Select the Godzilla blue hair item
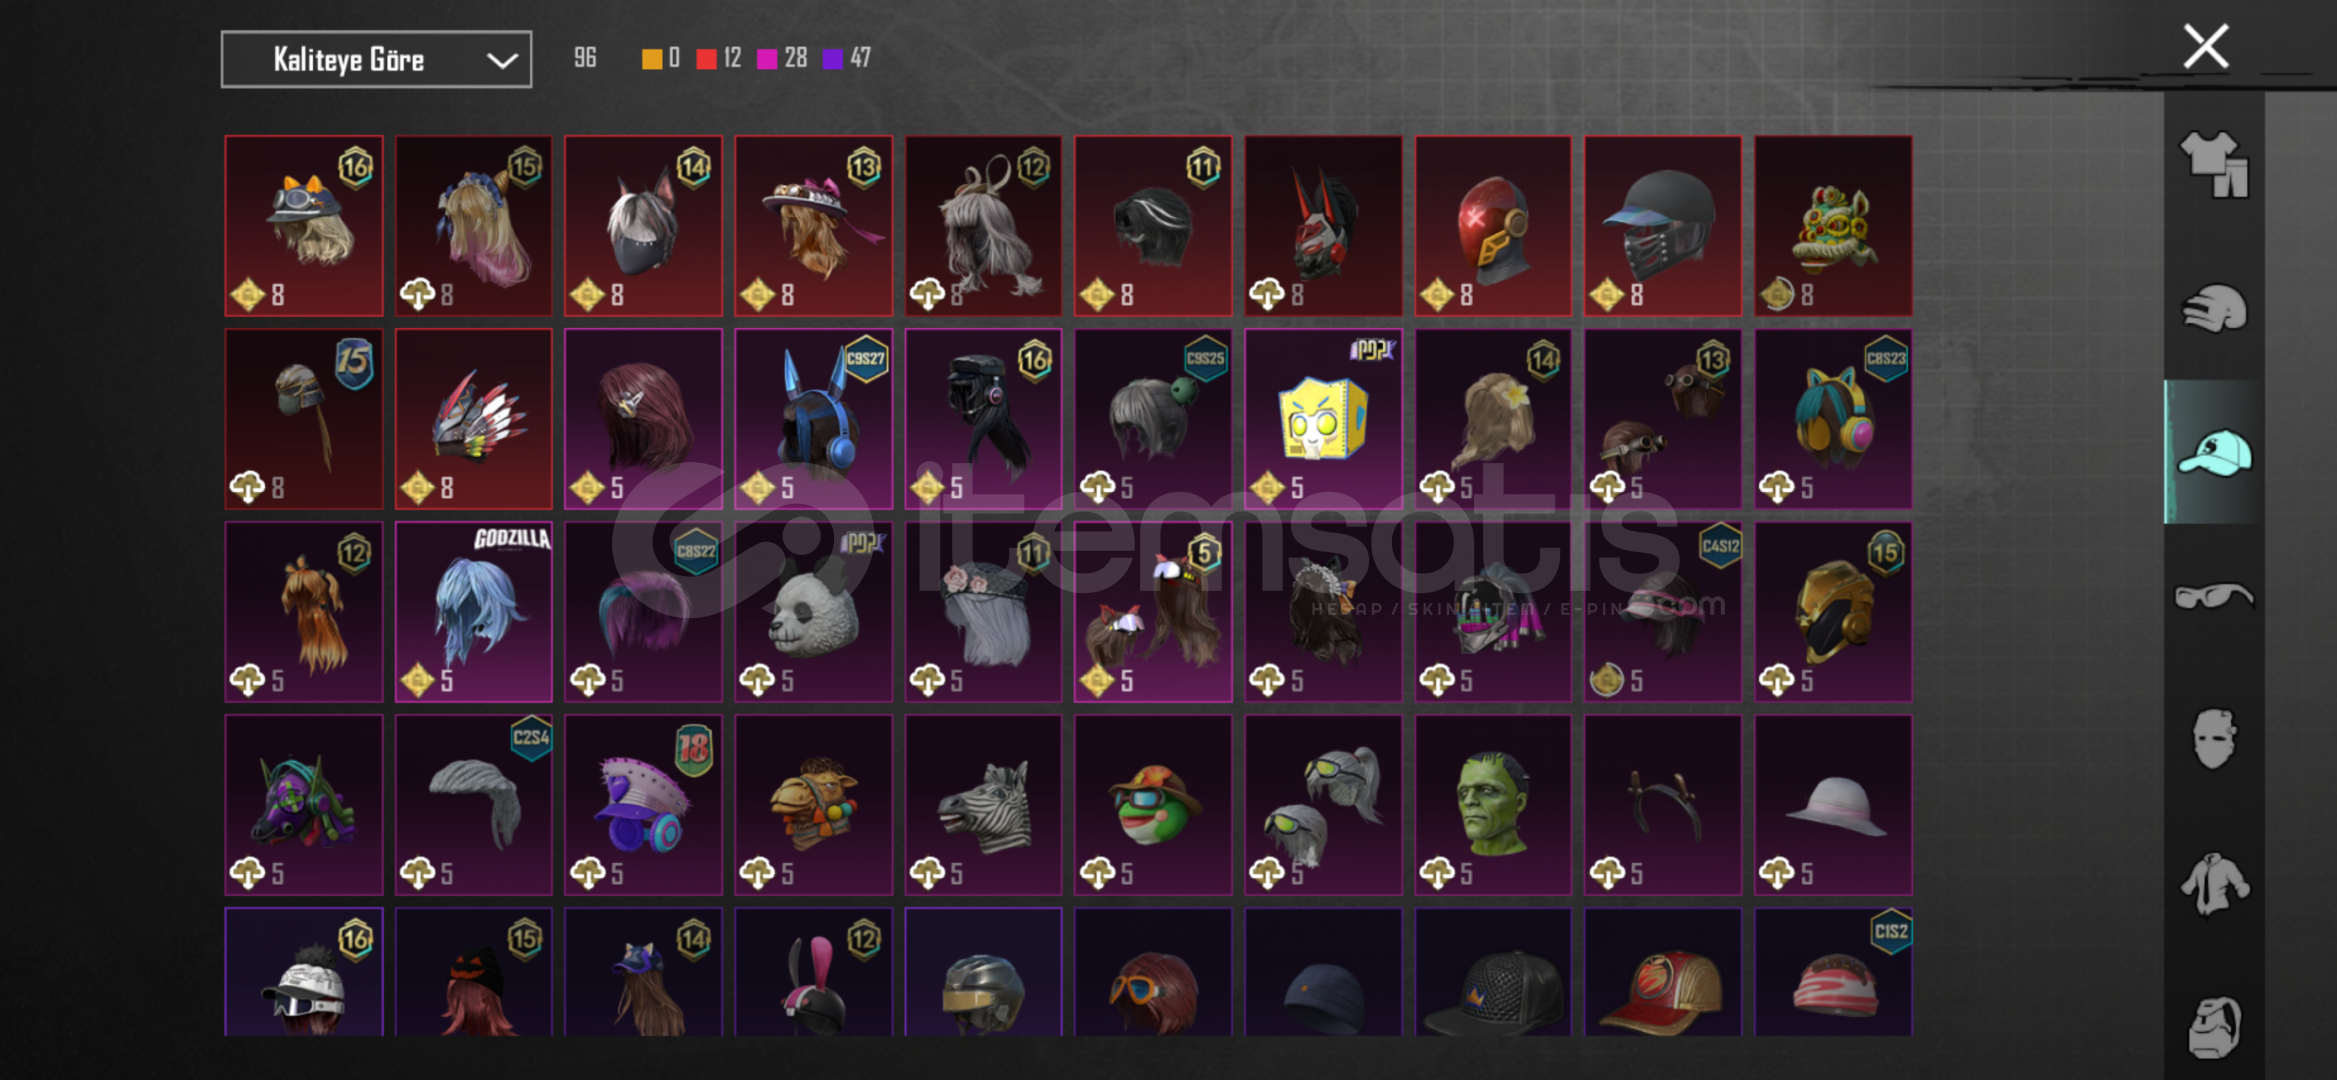2337x1080 pixels. click(473, 611)
